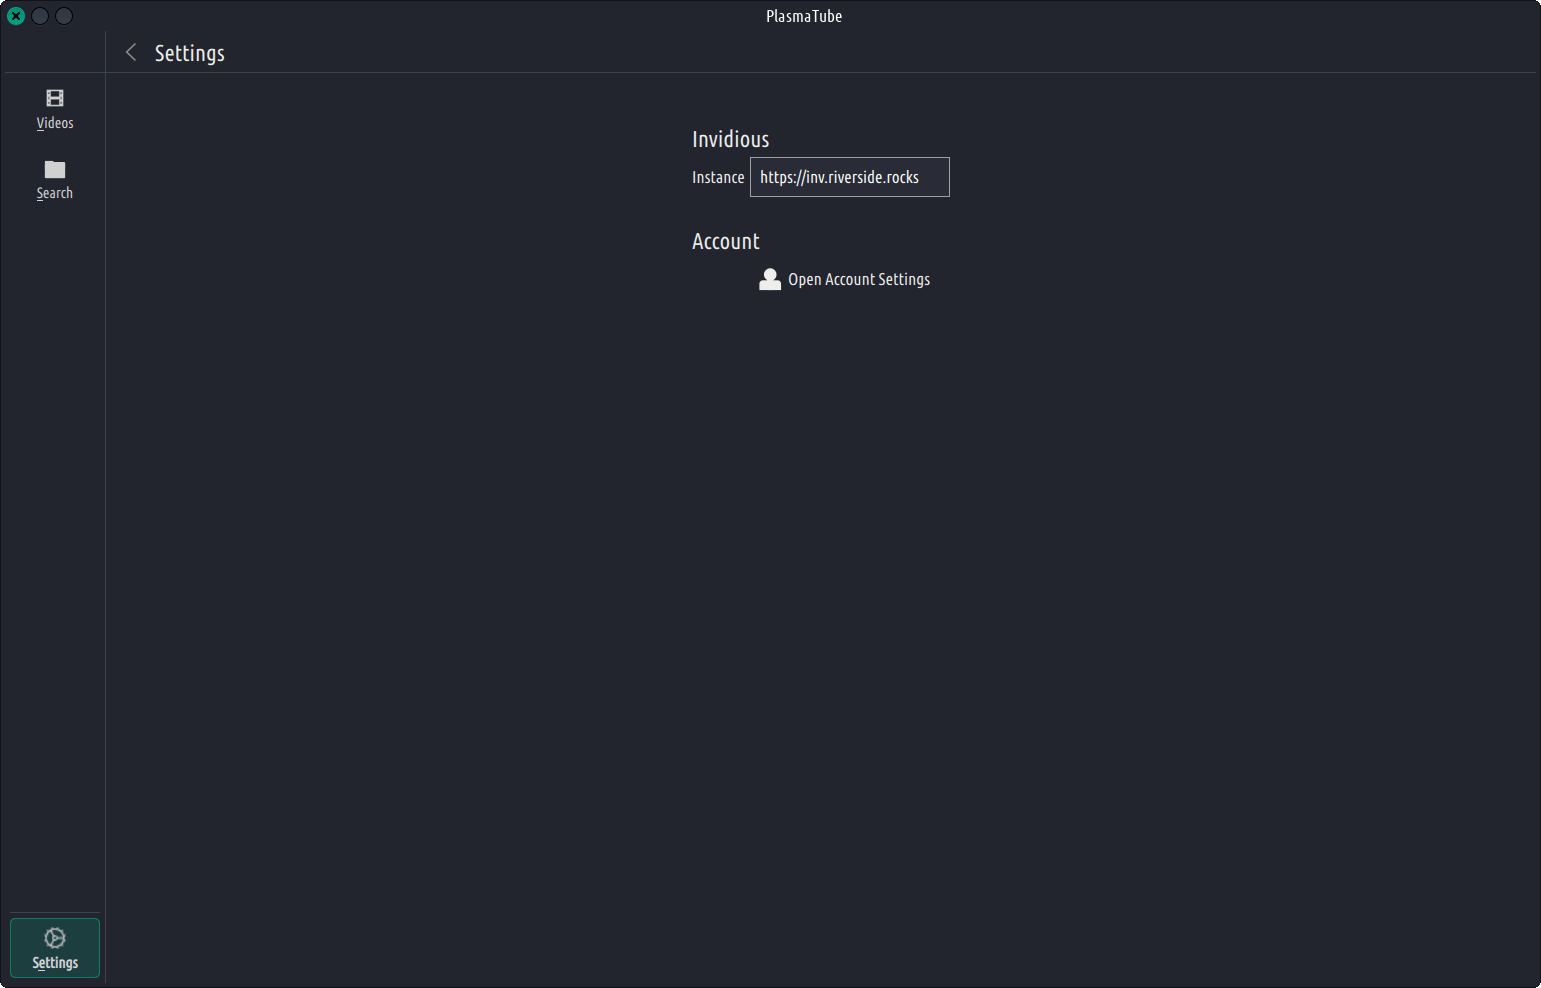Place cursor after 'rocks' in the instance URL
This screenshot has width=1541, height=988.
(921, 177)
